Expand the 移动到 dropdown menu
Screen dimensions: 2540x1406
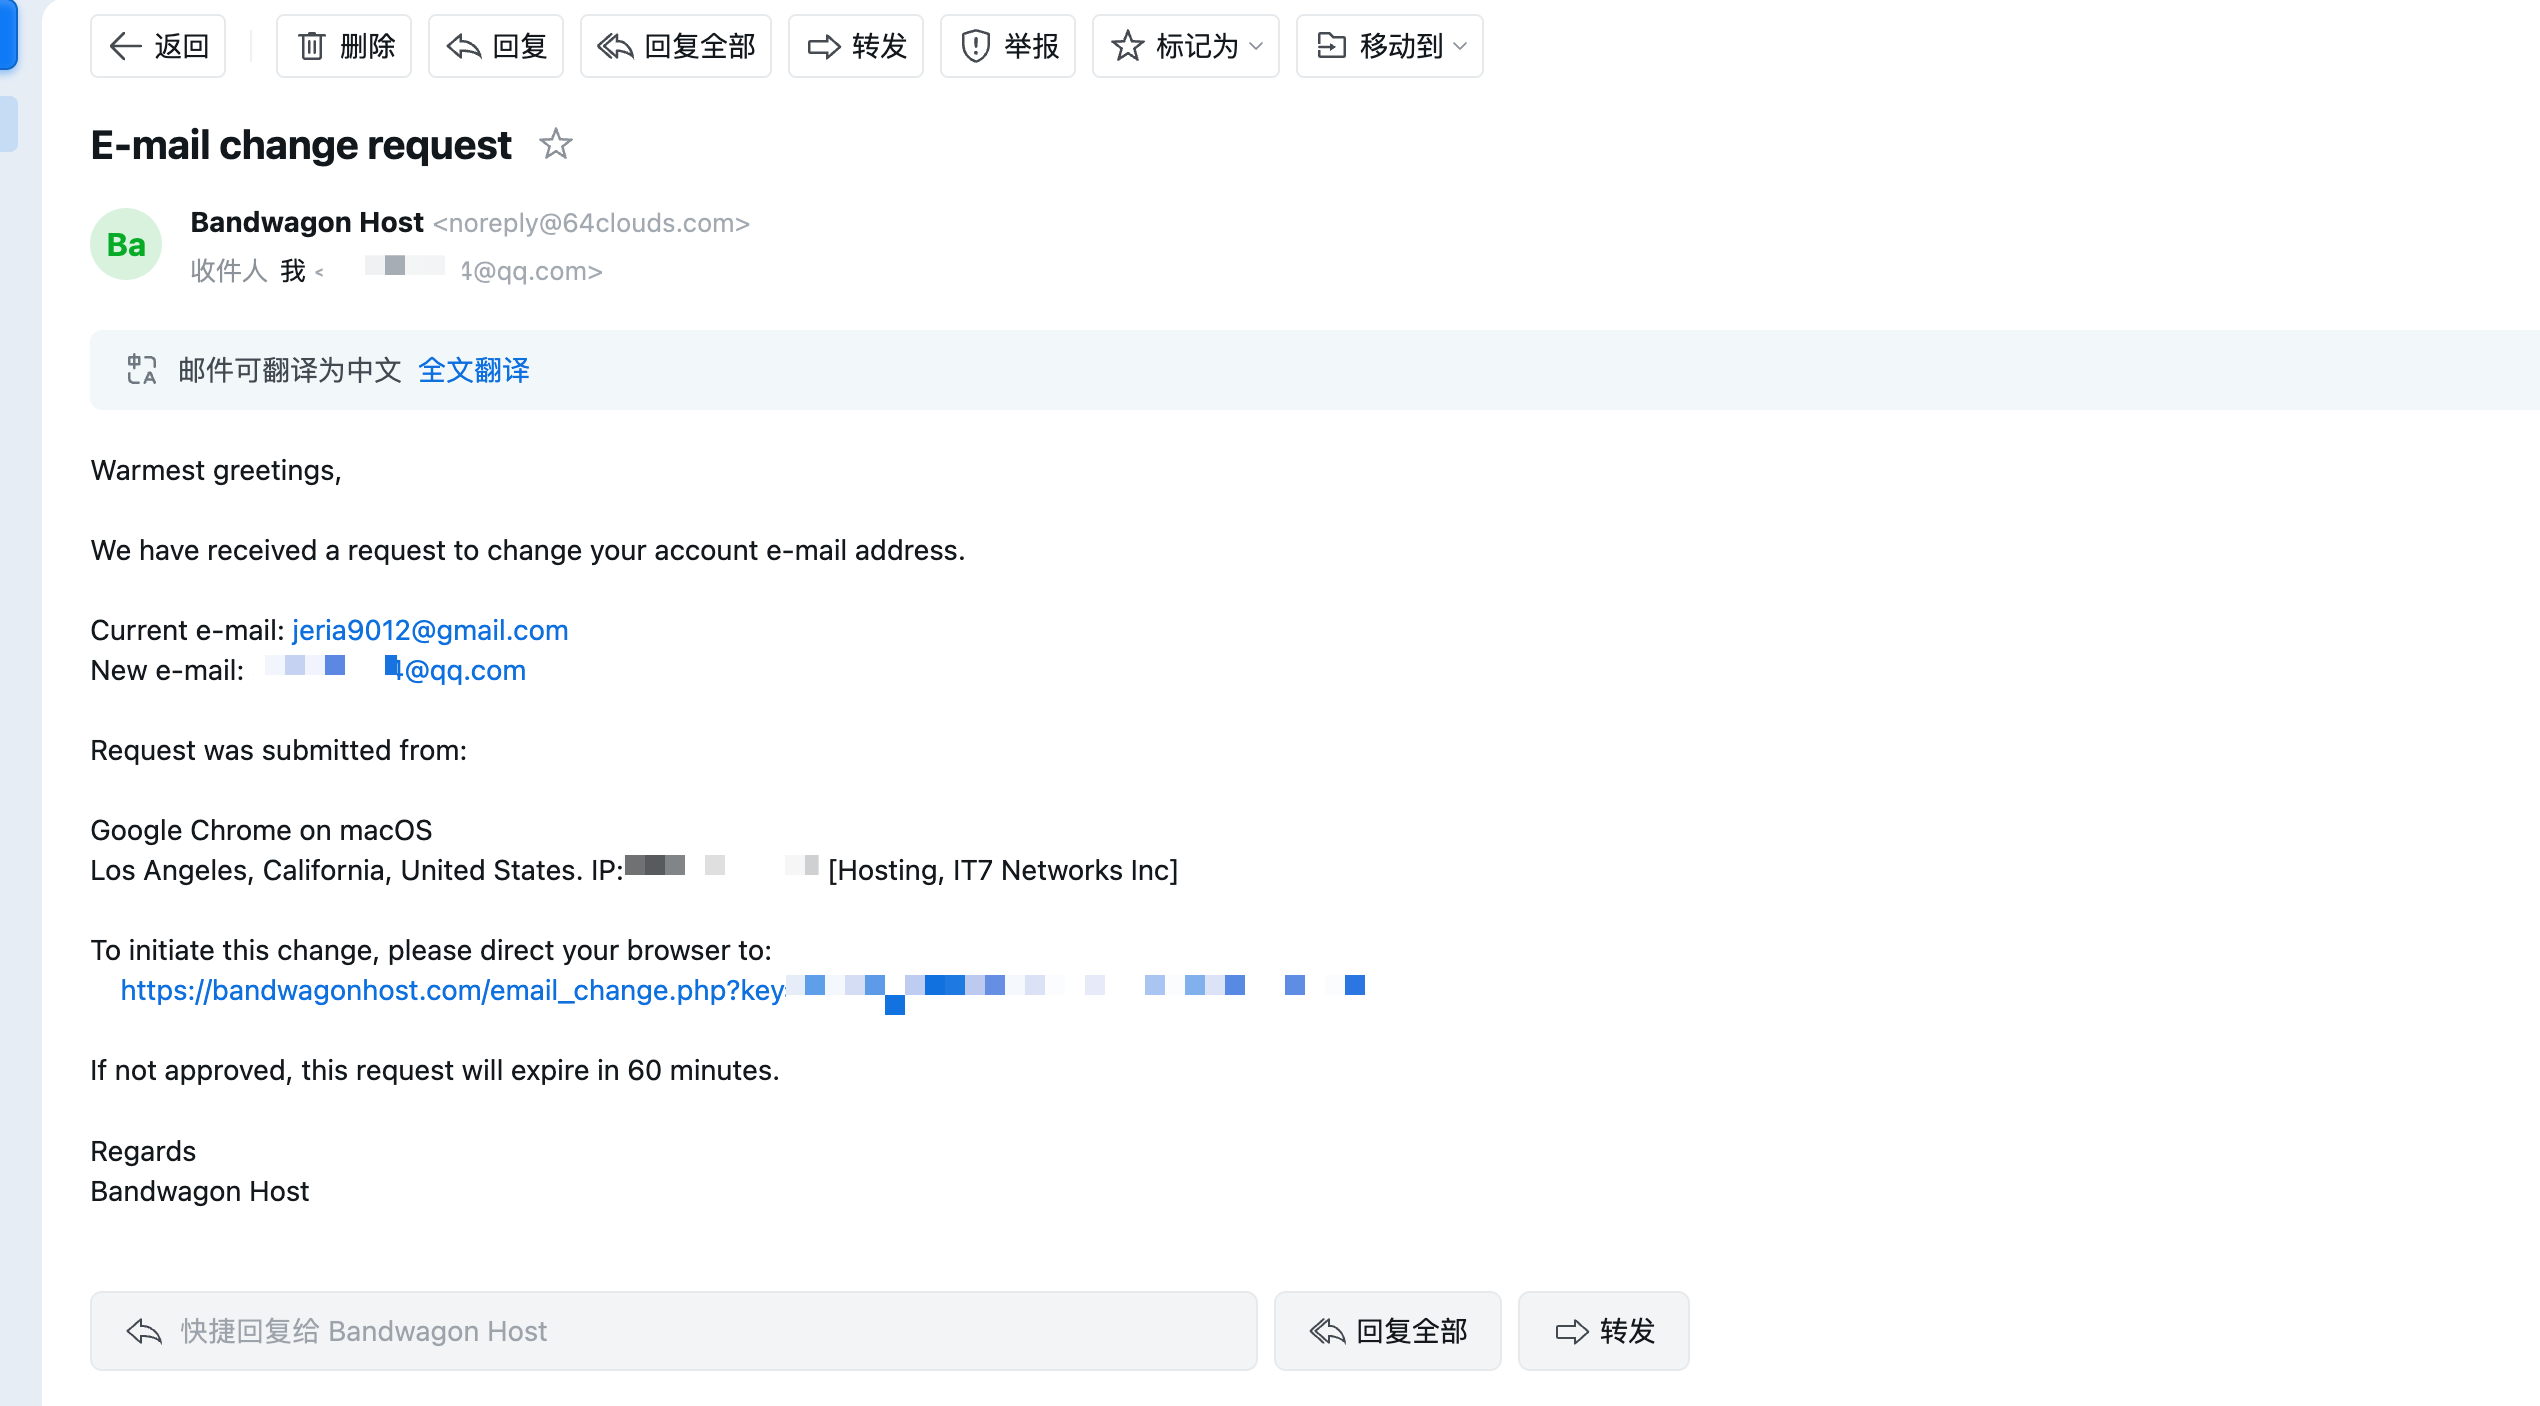pos(1390,46)
